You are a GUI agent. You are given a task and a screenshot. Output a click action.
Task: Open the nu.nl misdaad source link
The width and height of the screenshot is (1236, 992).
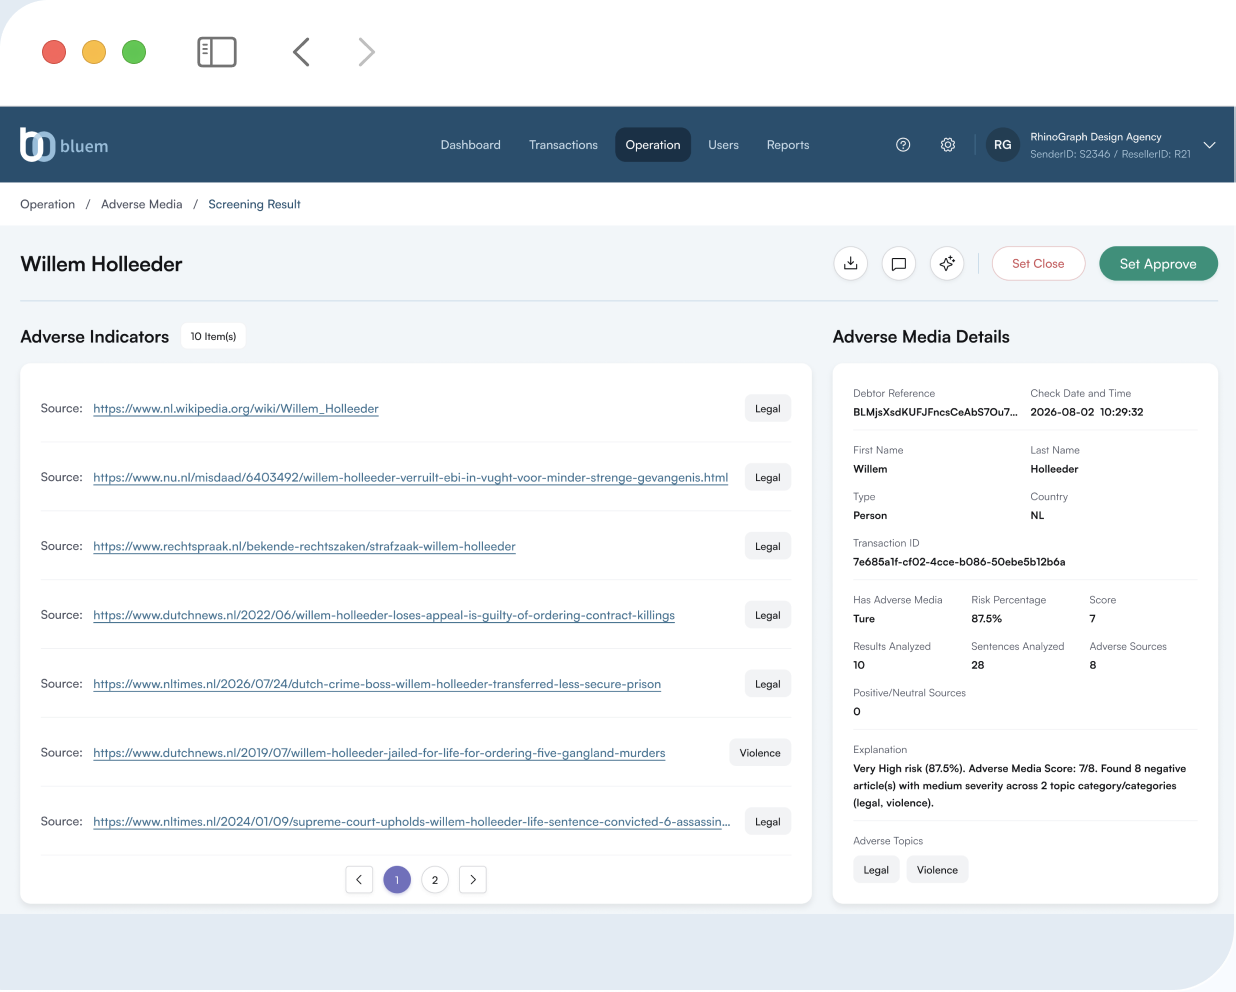coord(410,478)
